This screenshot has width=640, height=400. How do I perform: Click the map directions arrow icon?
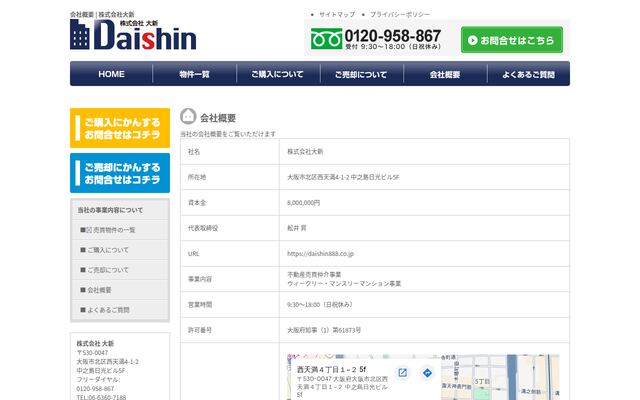tap(427, 373)
